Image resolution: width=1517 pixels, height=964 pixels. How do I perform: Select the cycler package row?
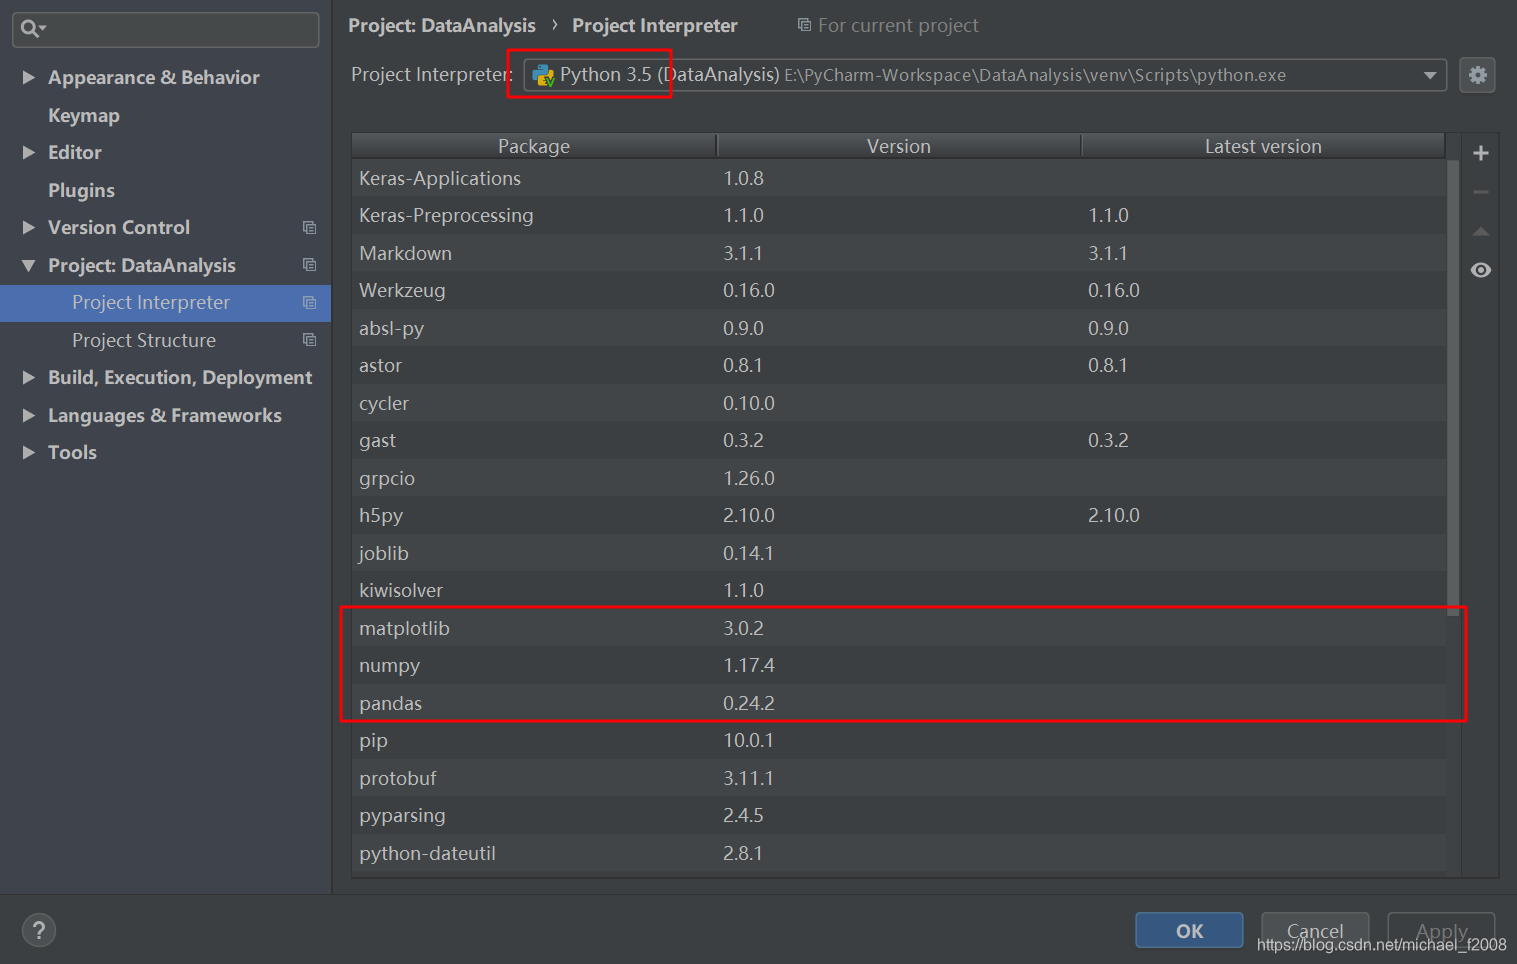[x=898, y=403]
